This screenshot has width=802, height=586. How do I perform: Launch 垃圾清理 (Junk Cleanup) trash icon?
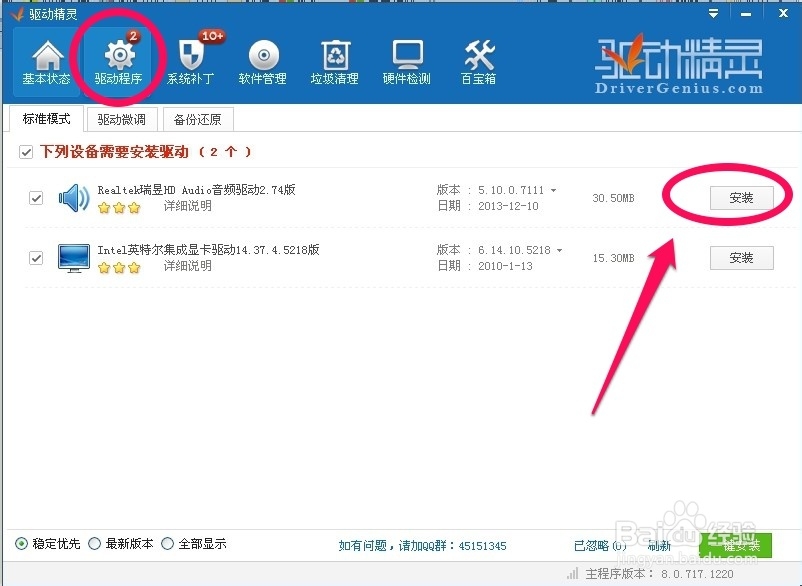334,62
